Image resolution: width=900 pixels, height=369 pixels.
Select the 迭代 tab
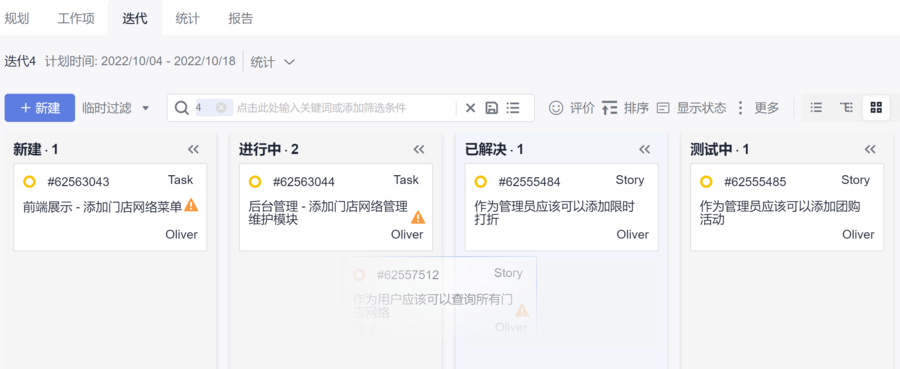(135, 18)
